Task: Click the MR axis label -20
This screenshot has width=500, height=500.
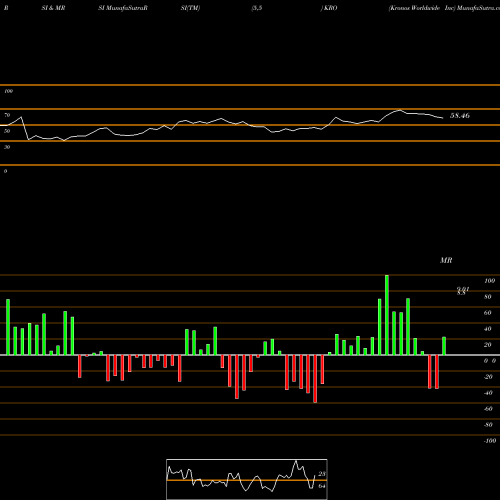Action: (x=488, y=377)
